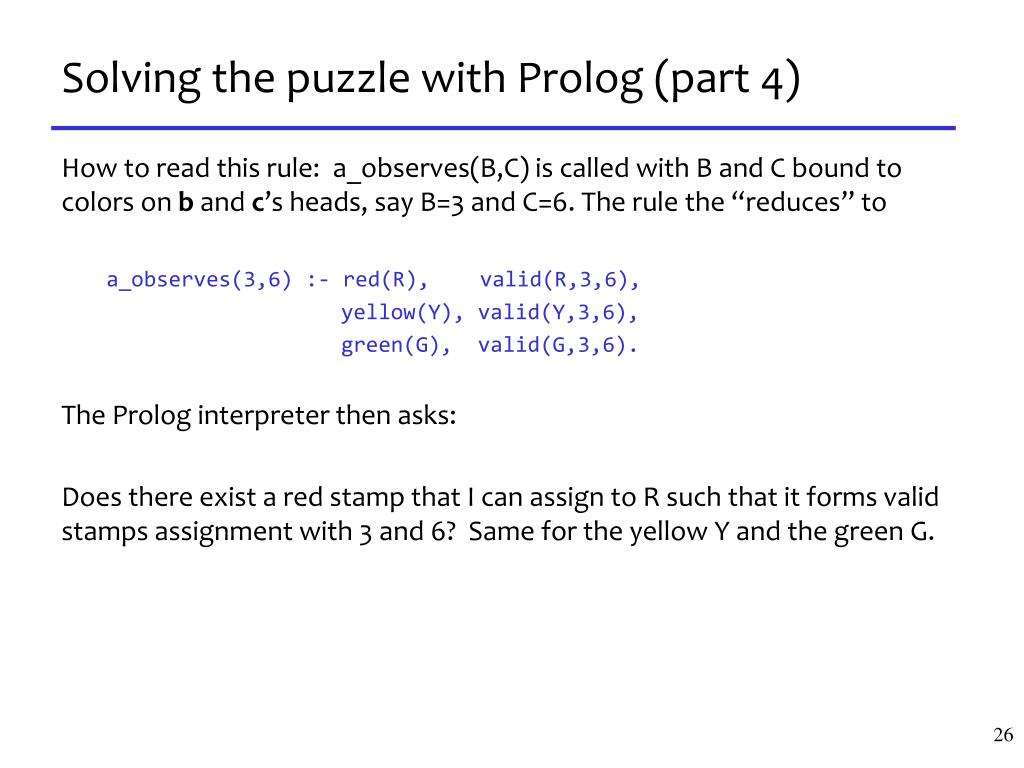Click the :- operator in the code
Viewport: 1024px width, 768px height.
tap(317, 280)
